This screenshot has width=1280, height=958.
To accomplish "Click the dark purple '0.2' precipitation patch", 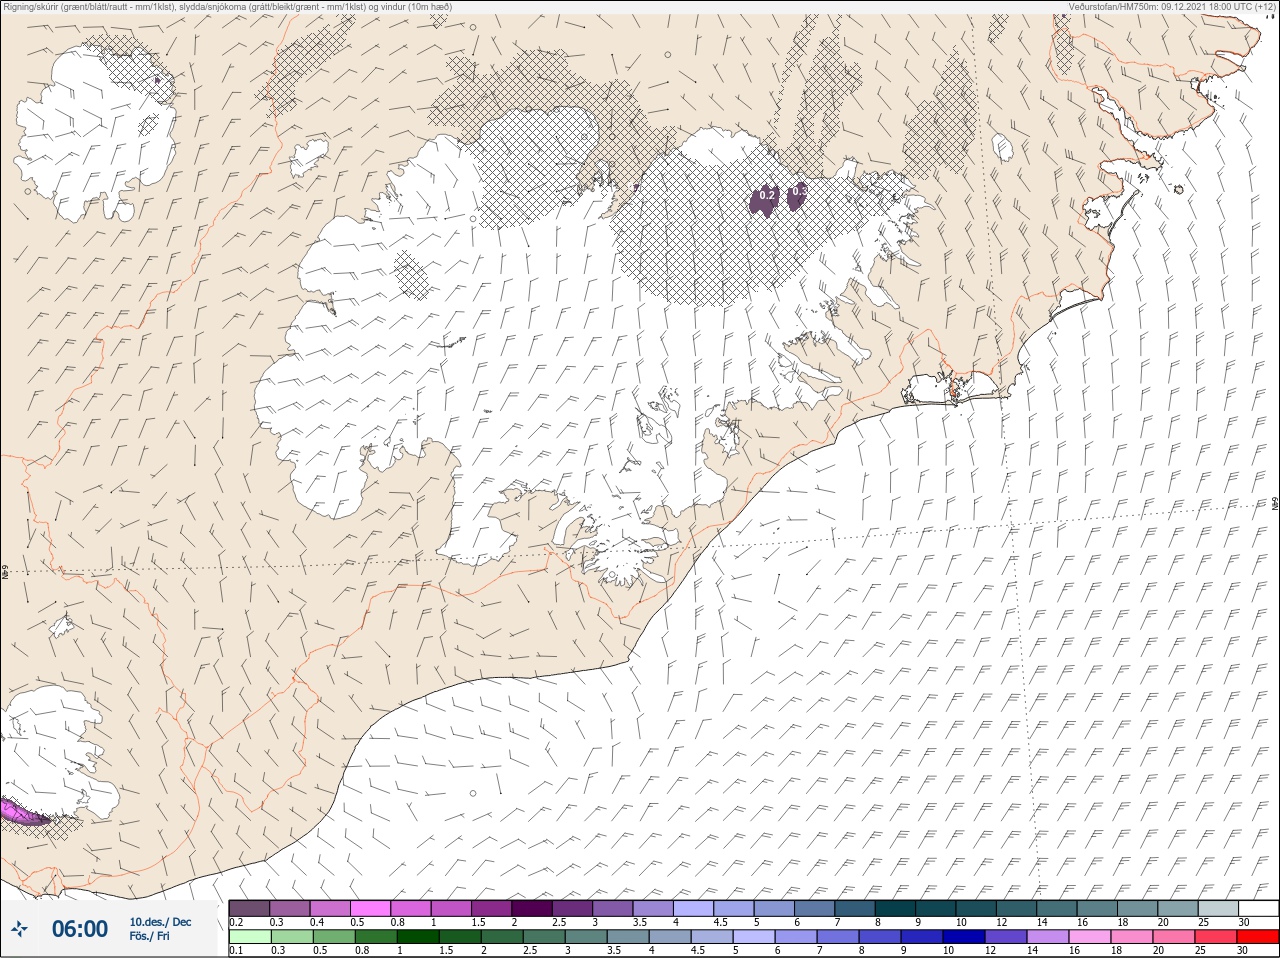I will pos(765,199).
